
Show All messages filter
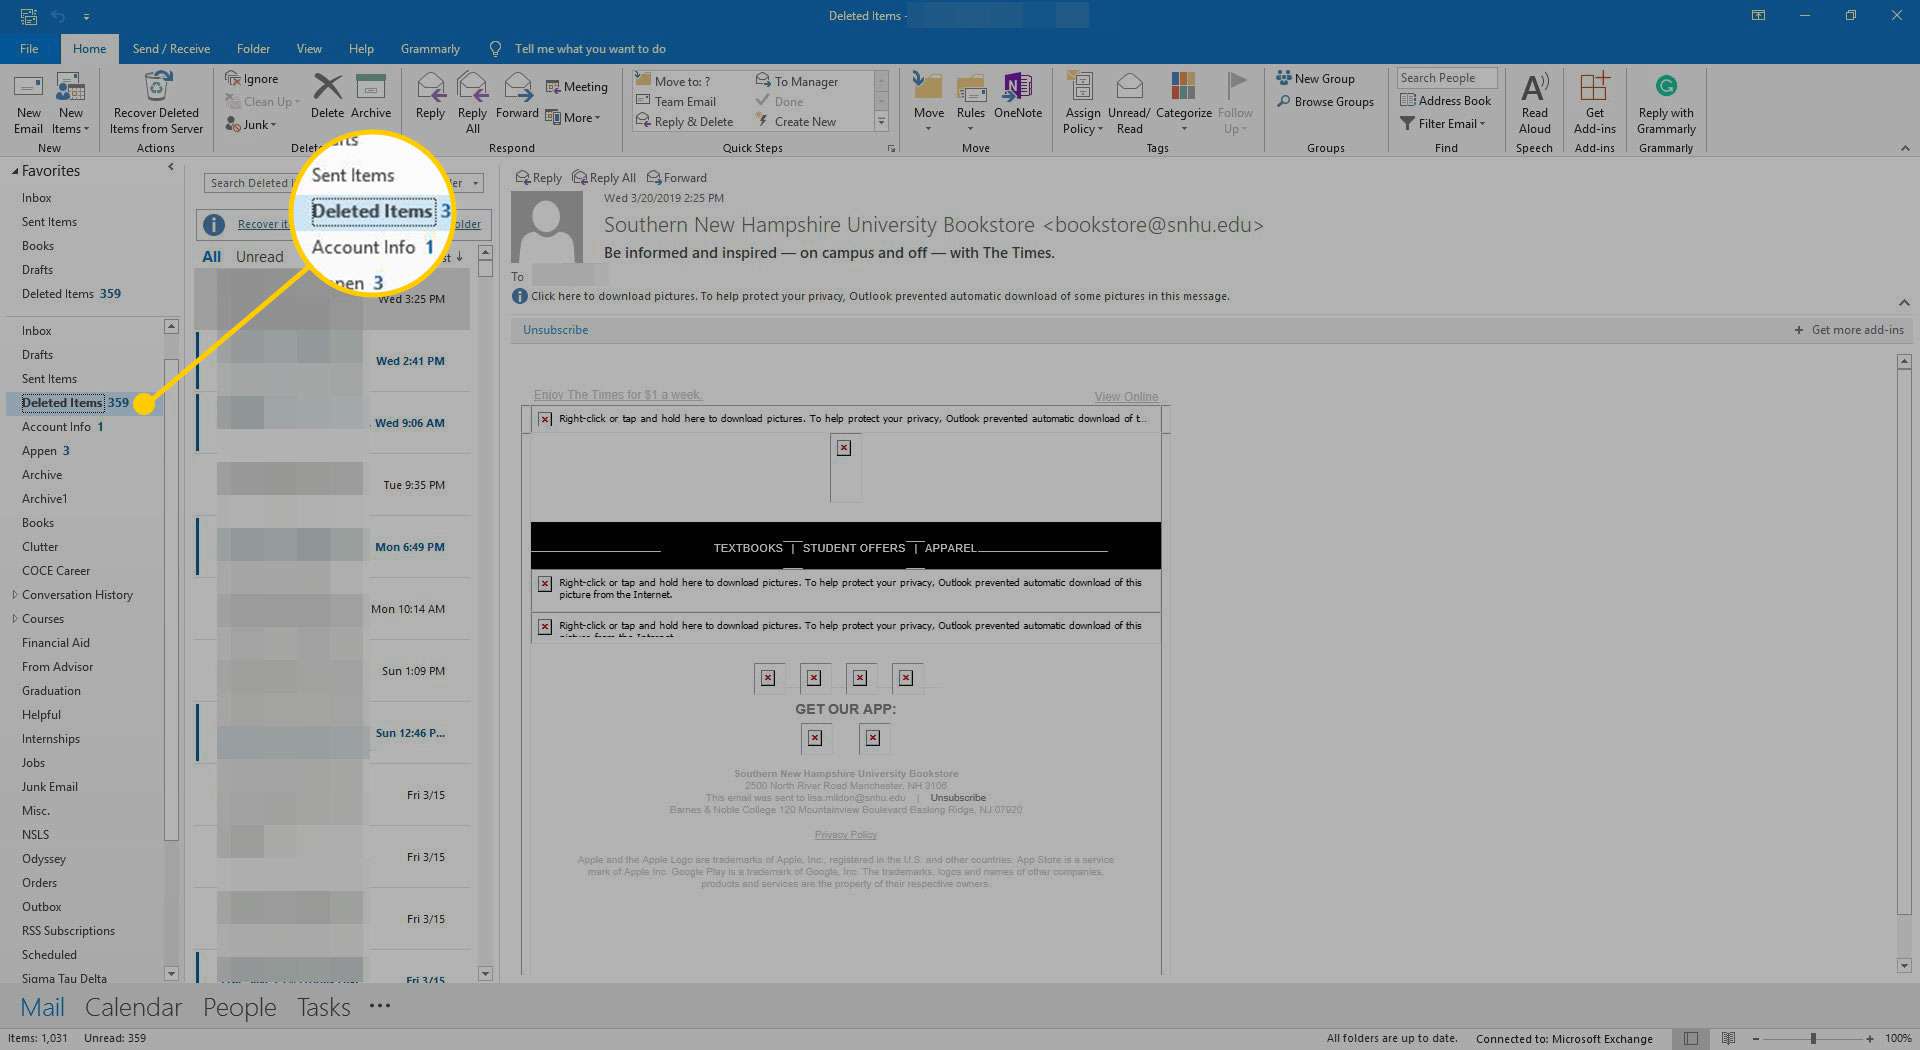[211, 257]
